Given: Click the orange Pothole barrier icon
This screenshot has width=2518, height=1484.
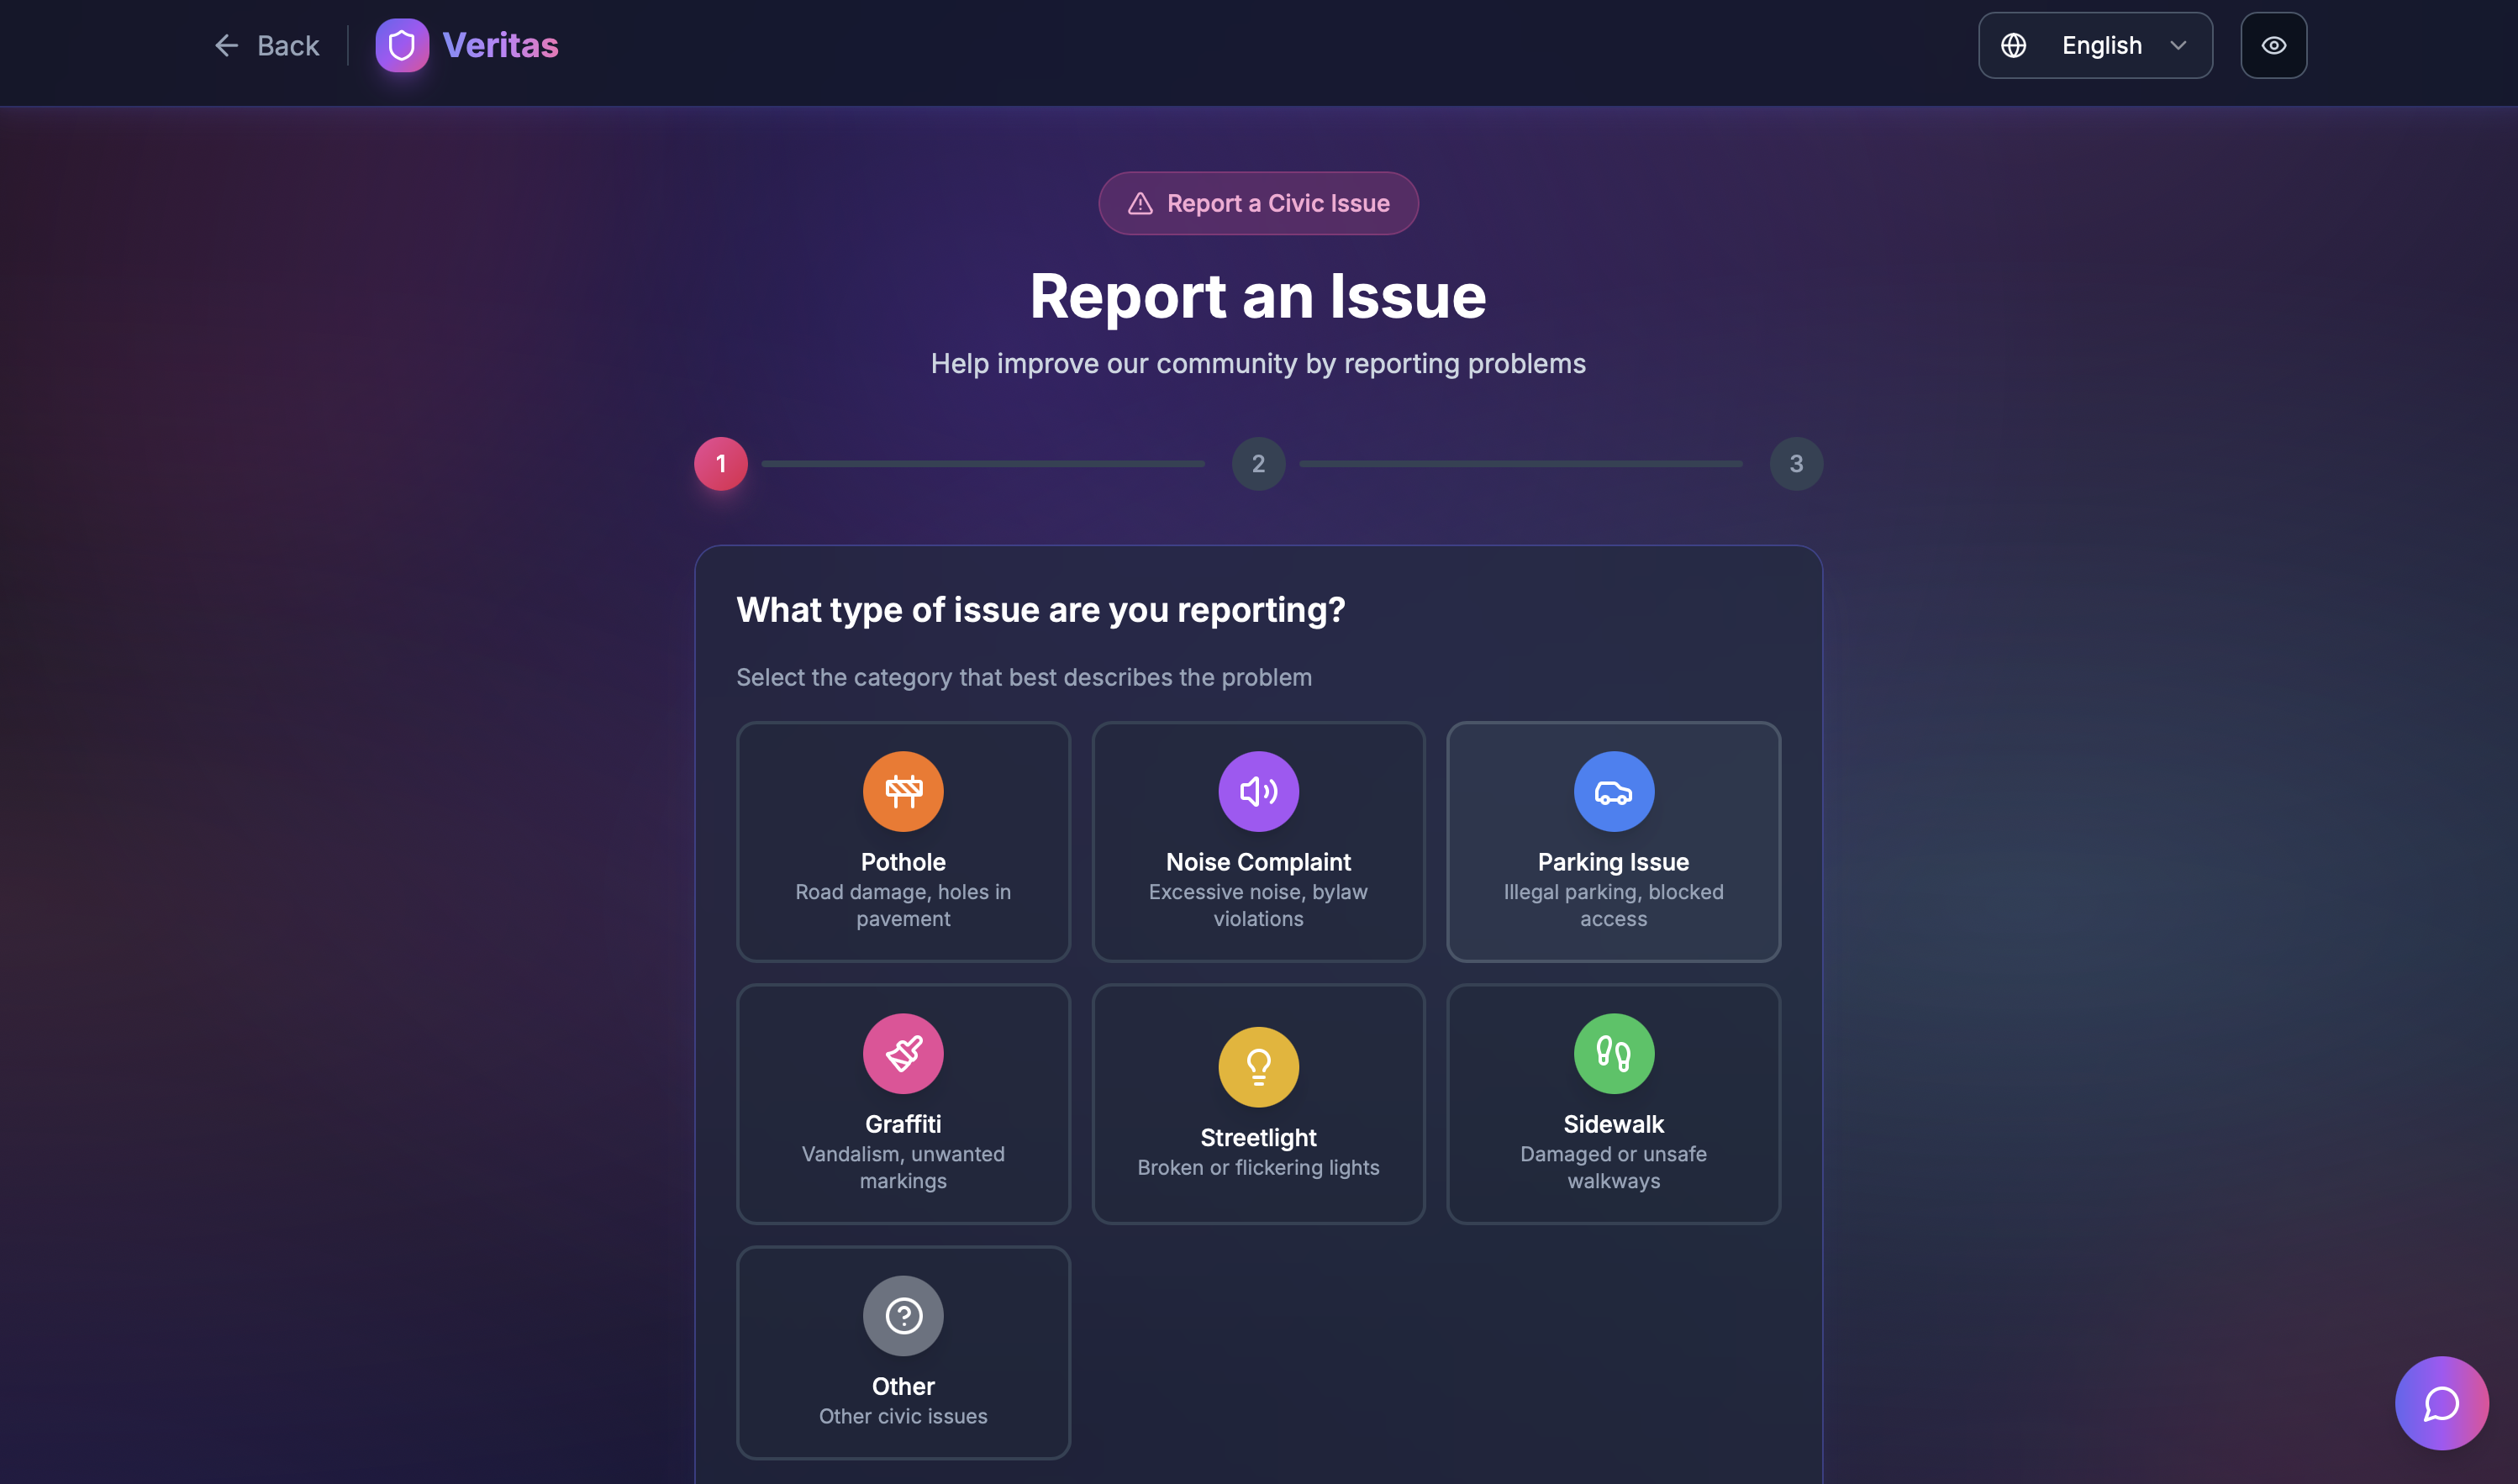Looking at the screenshot, I should pyautogui.click(x=903, y=791).
